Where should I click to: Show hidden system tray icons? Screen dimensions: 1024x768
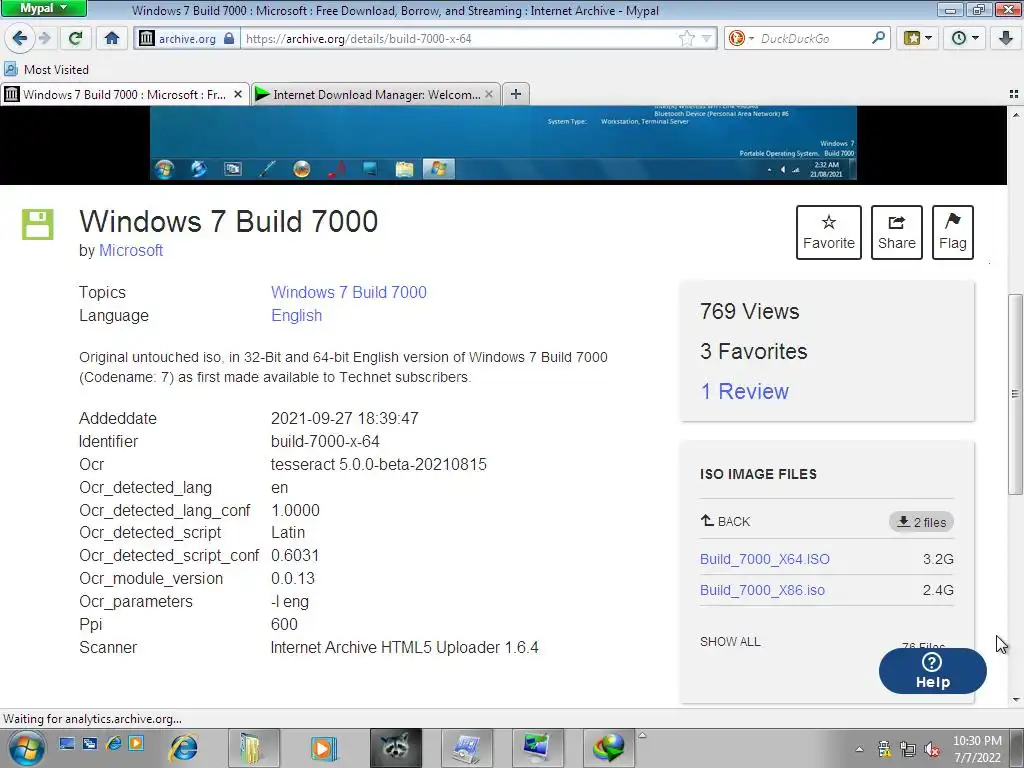[x=859, y=749]
